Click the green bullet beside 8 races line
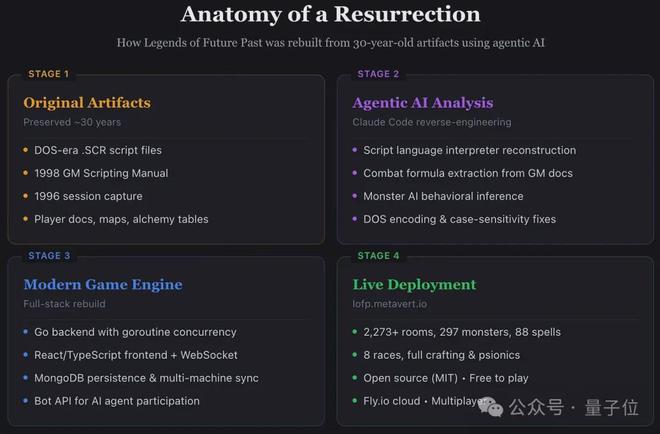Viewport: 660px width, 434px height. tap(354, 355)
